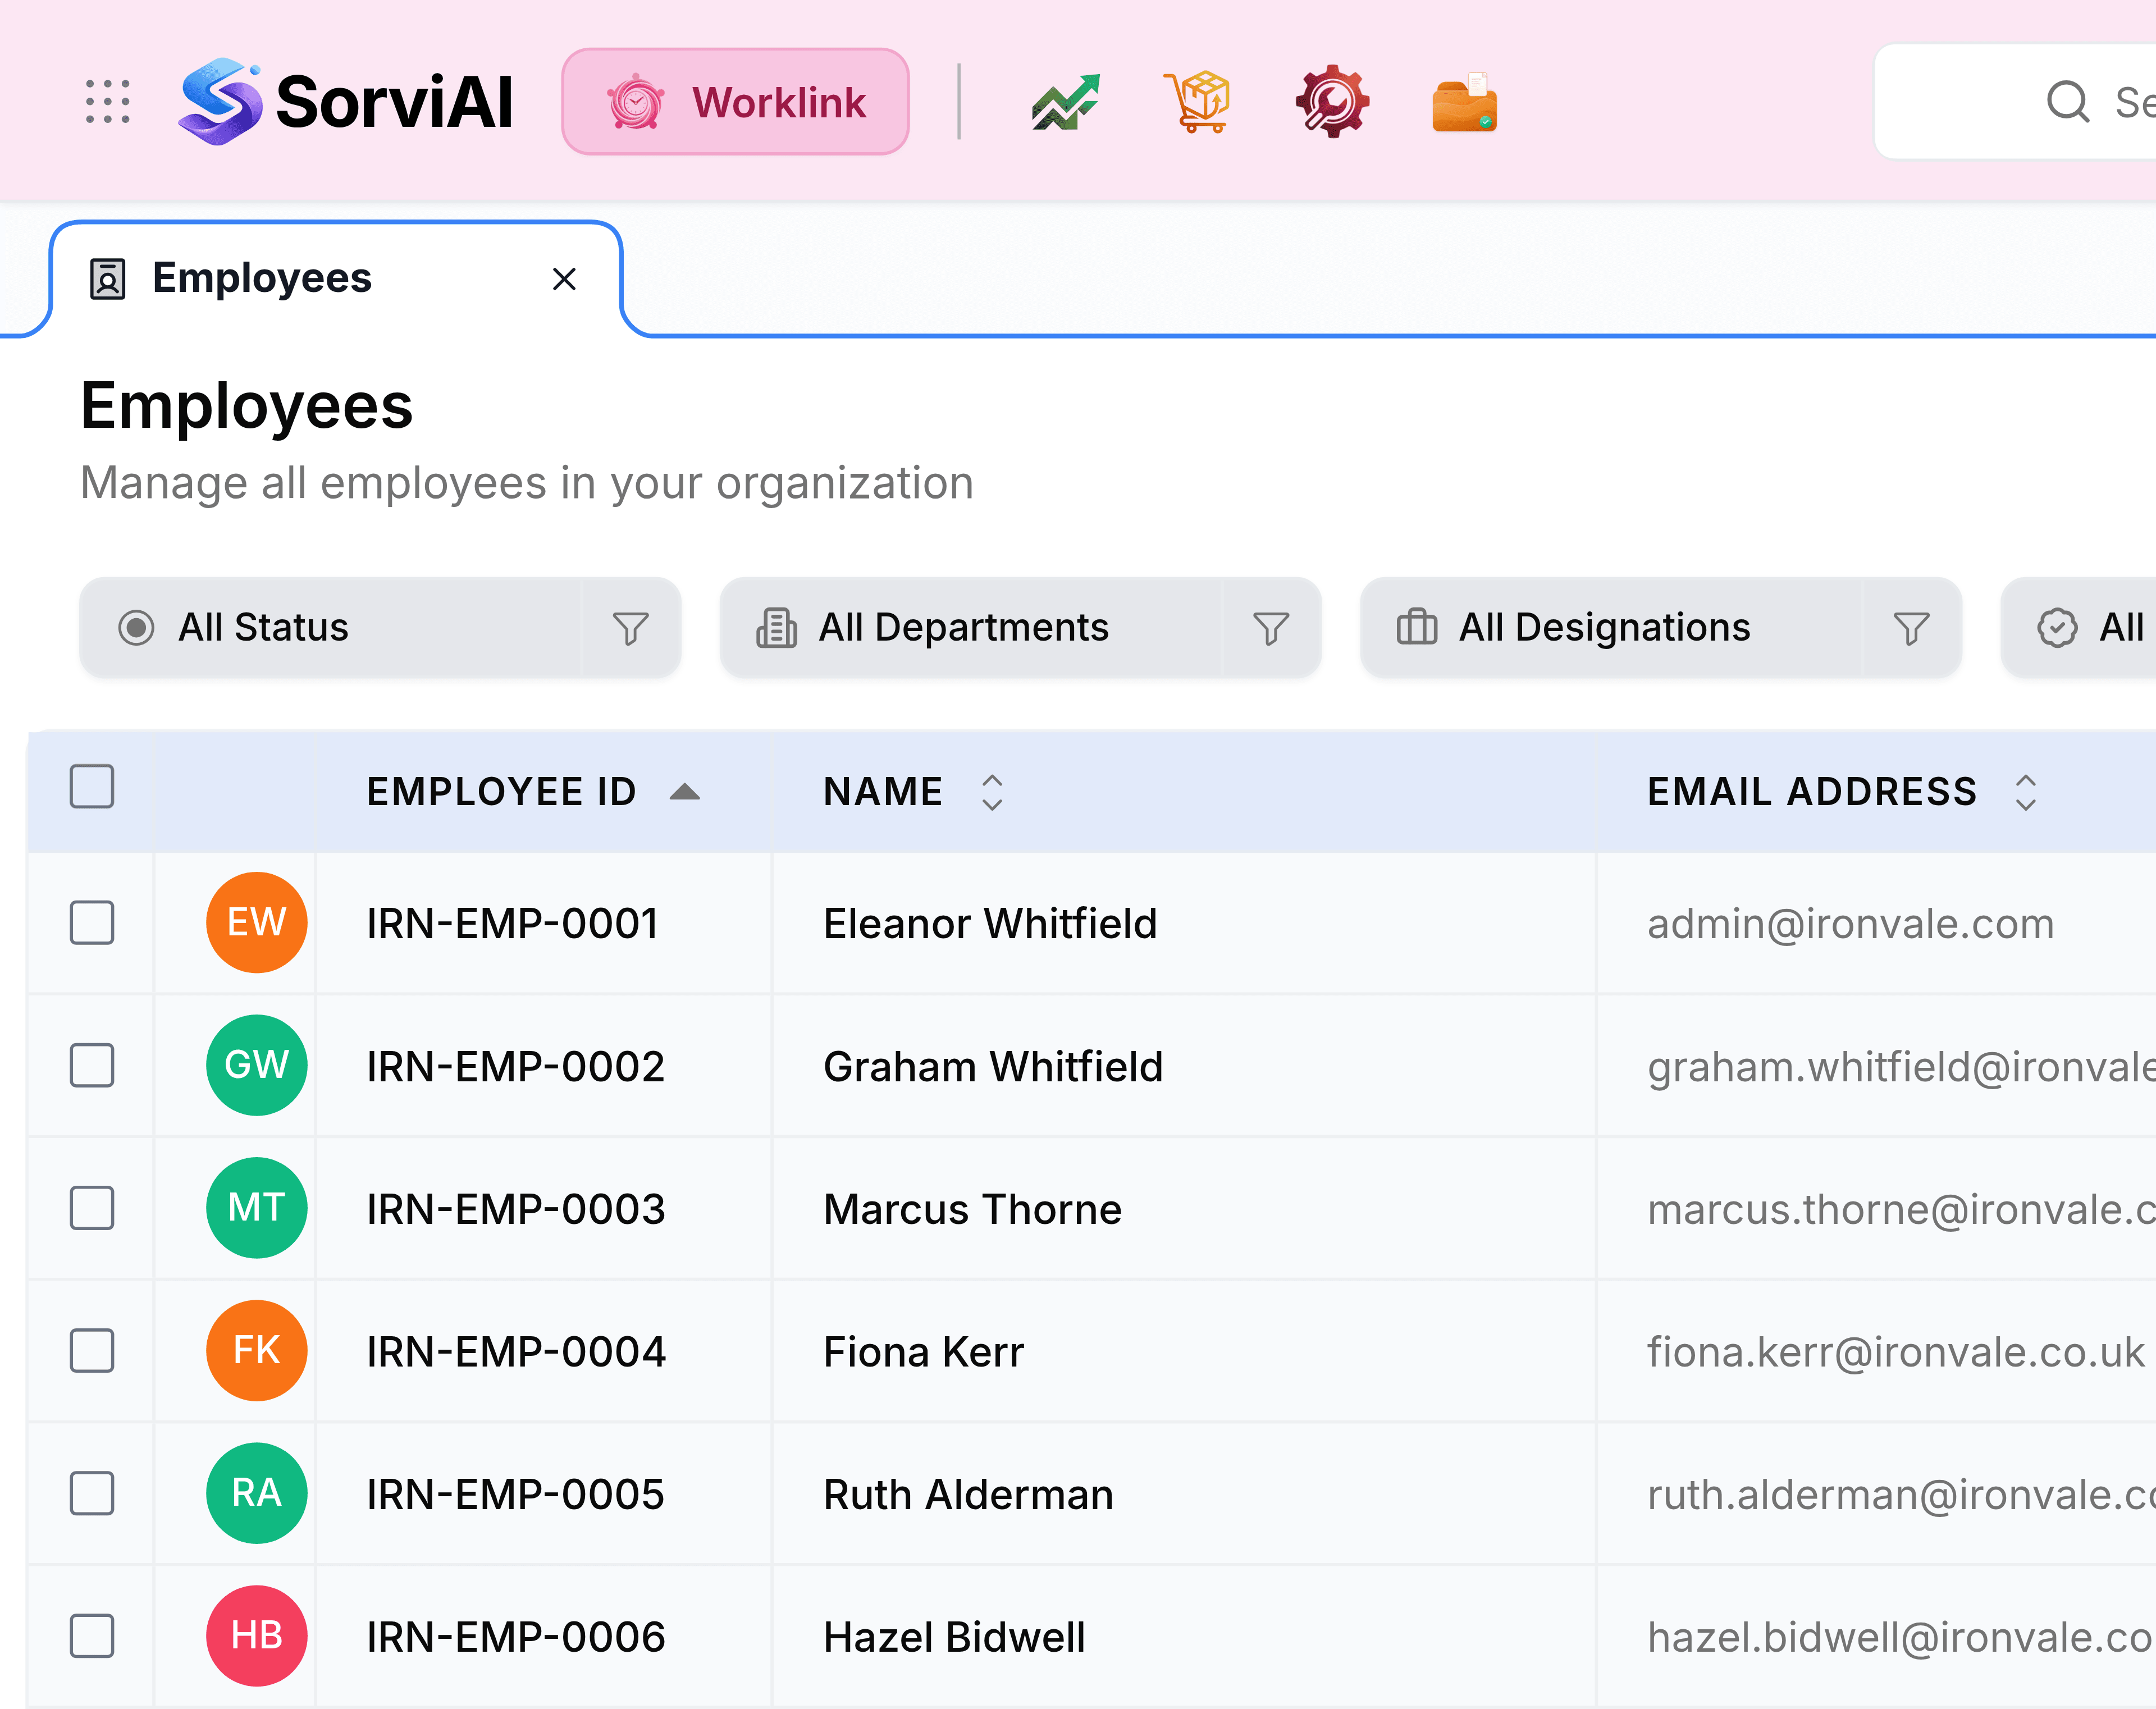Click the SorviAI logo

pos(345,102)
